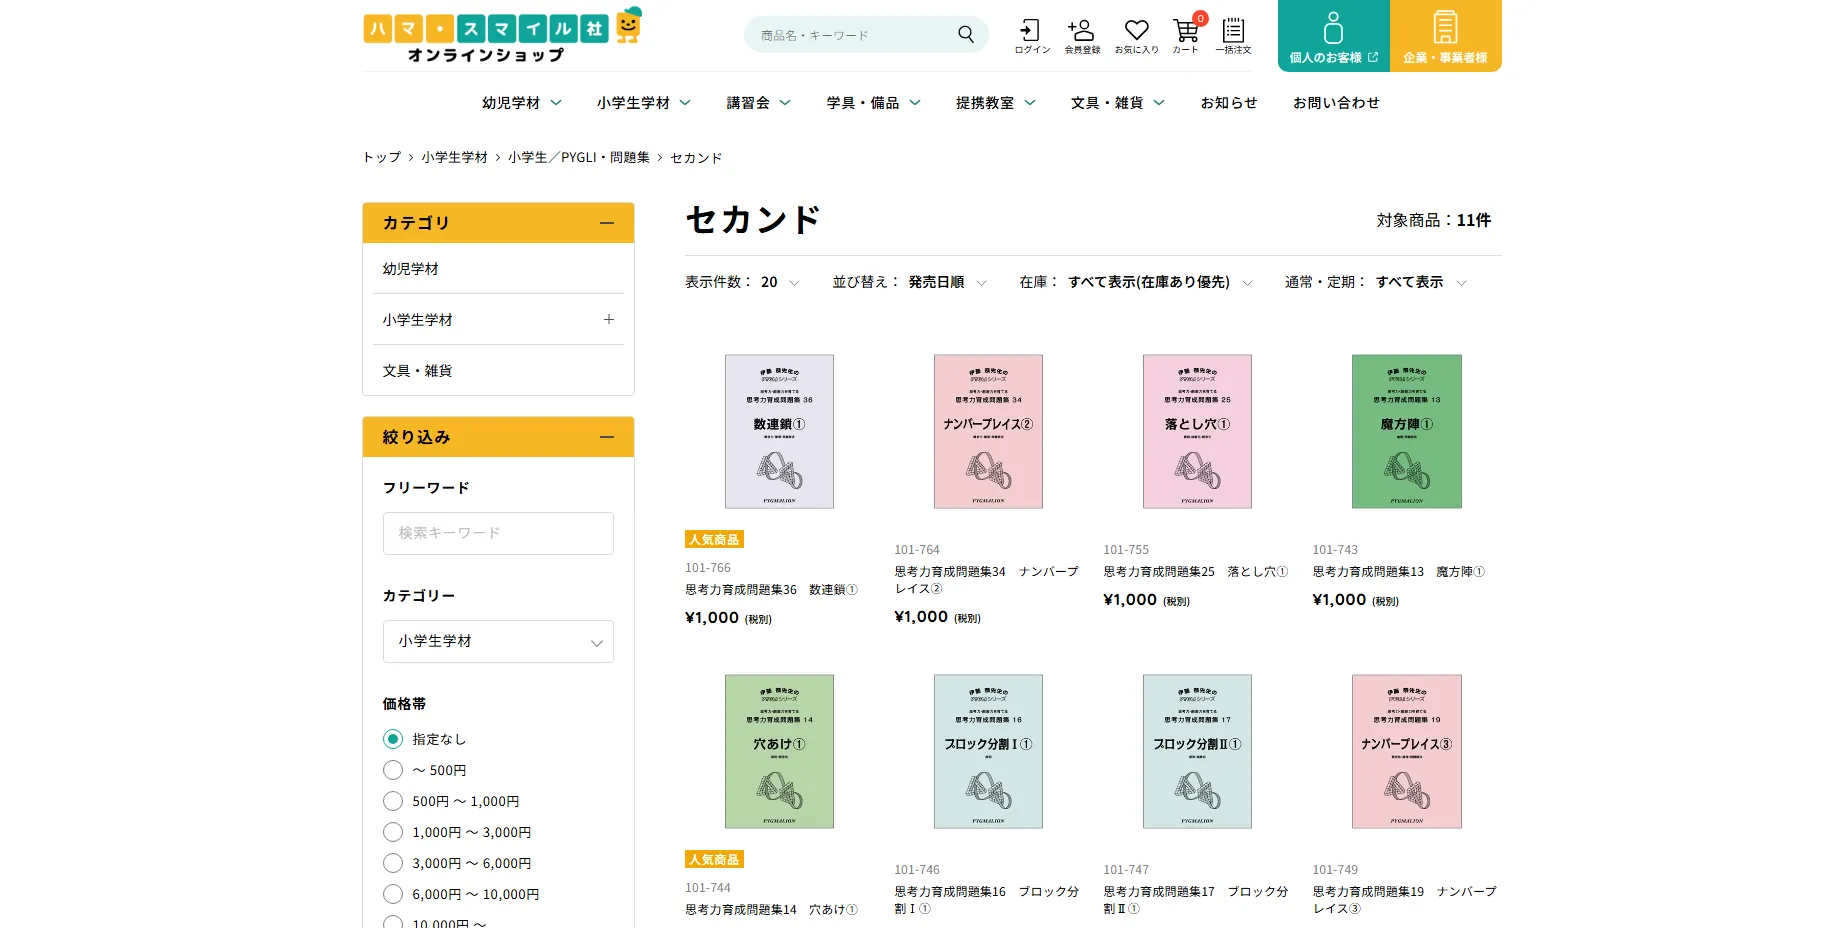
Task: Expand the 小学生学材 navigation menu
Action: tap(644, 103)
